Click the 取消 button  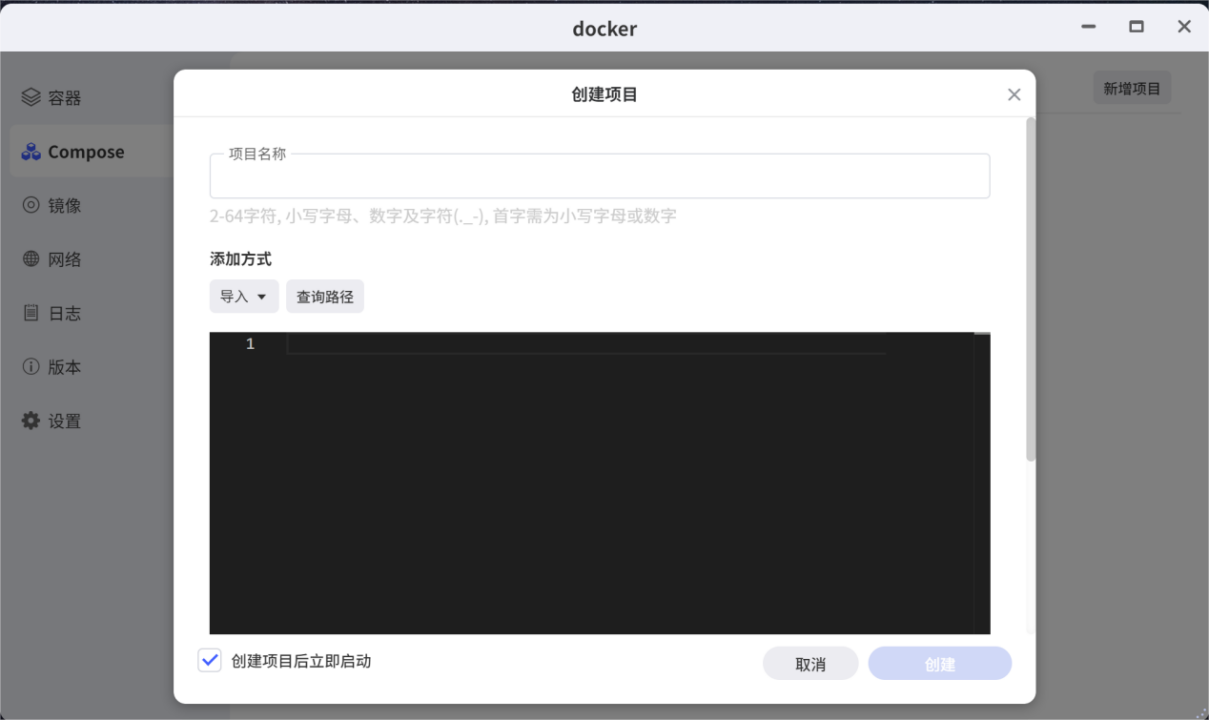(x=810, y=664)
